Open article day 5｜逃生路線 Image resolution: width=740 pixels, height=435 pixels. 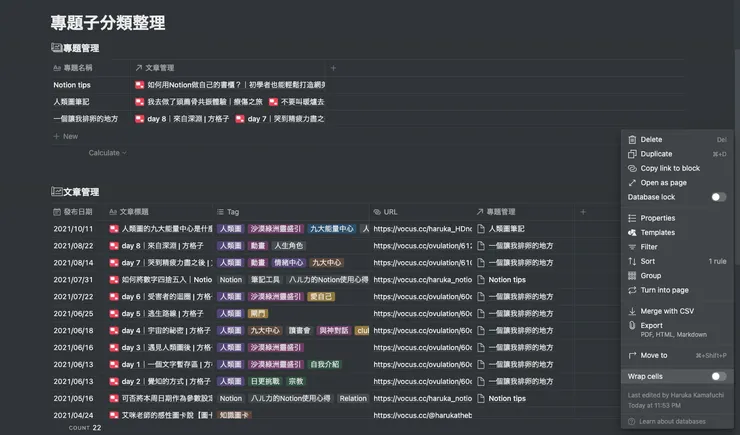click(x=162, y=314)
